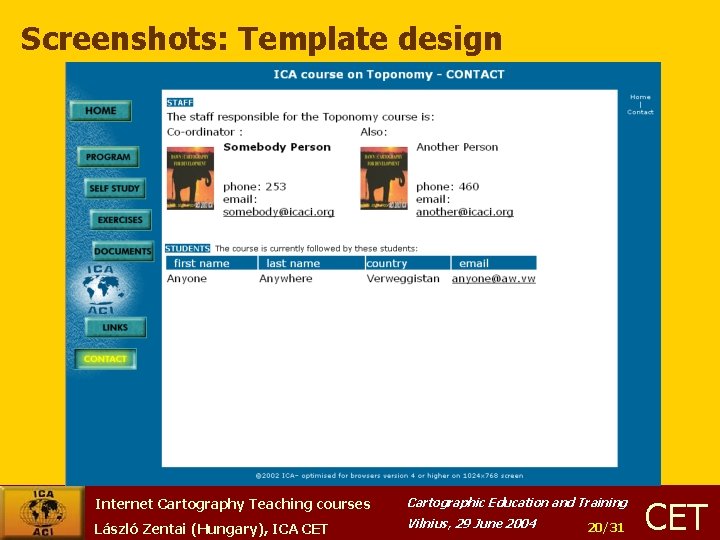Select the EXERCISES navigation button
The image size is (720, 540).
point(120,220)
